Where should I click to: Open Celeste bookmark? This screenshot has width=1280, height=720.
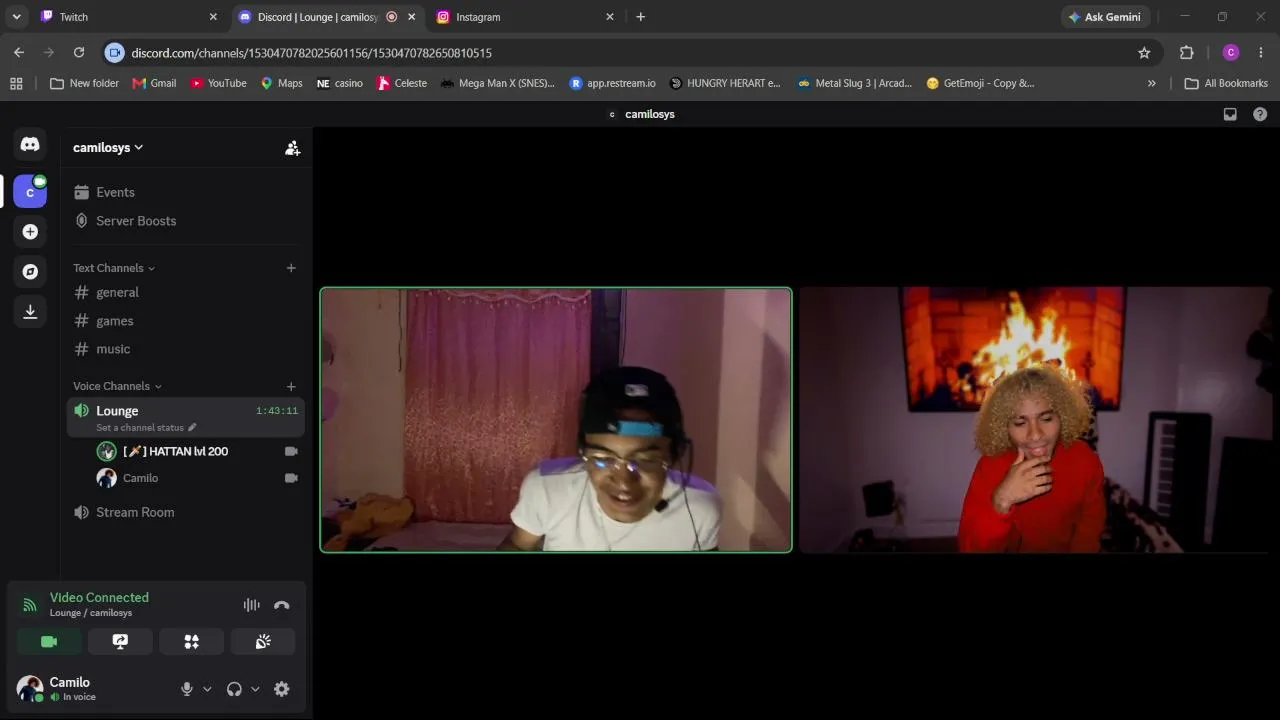coord(401,84)
